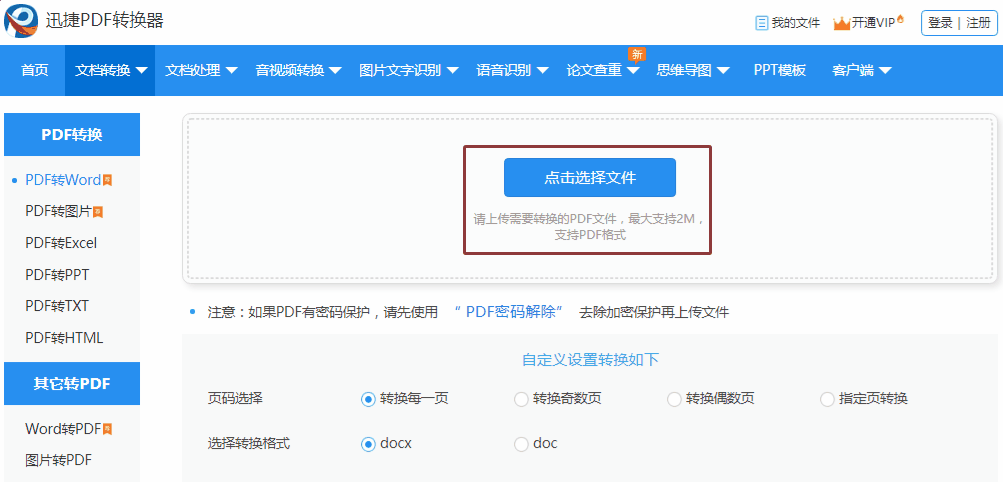Click the 迅捷PDF转换器 title text

[105, 20]
